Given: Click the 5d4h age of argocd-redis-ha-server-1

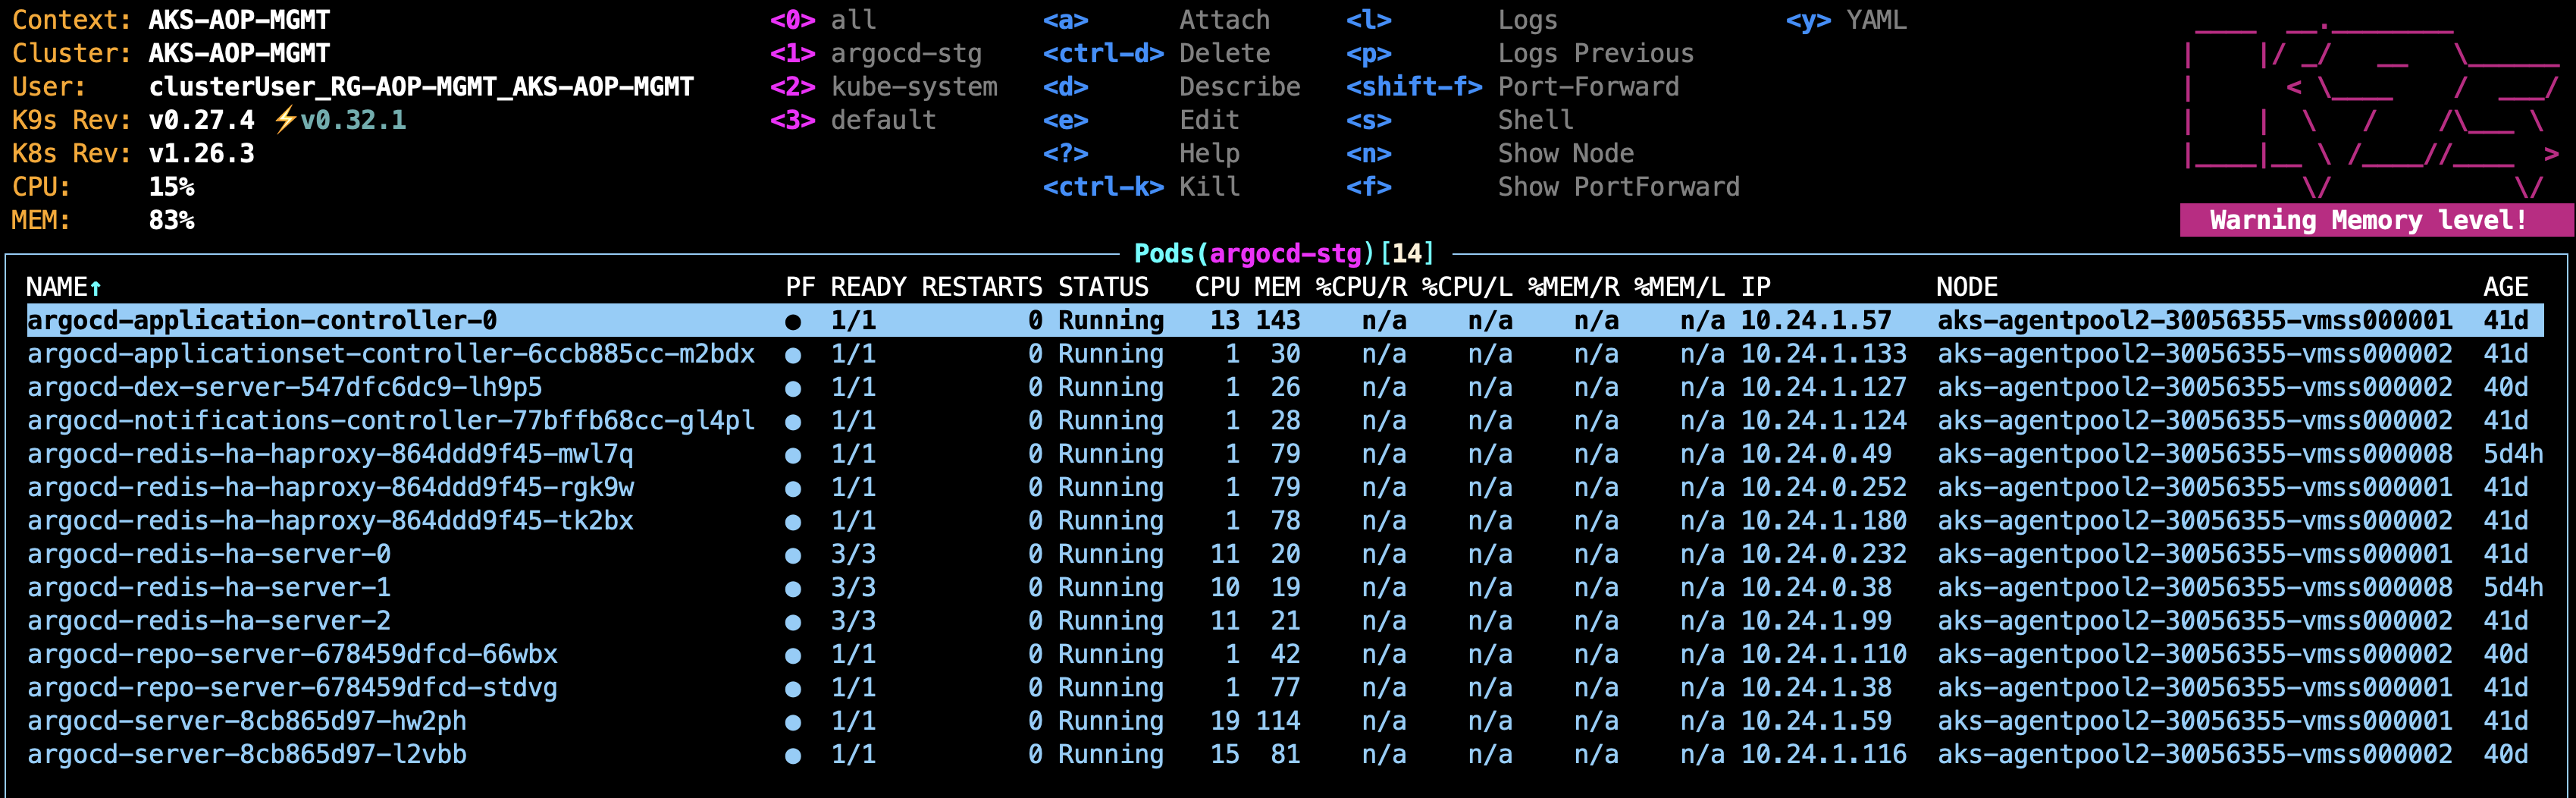Looking at the screenshot, I should (x=2513, y=587).
